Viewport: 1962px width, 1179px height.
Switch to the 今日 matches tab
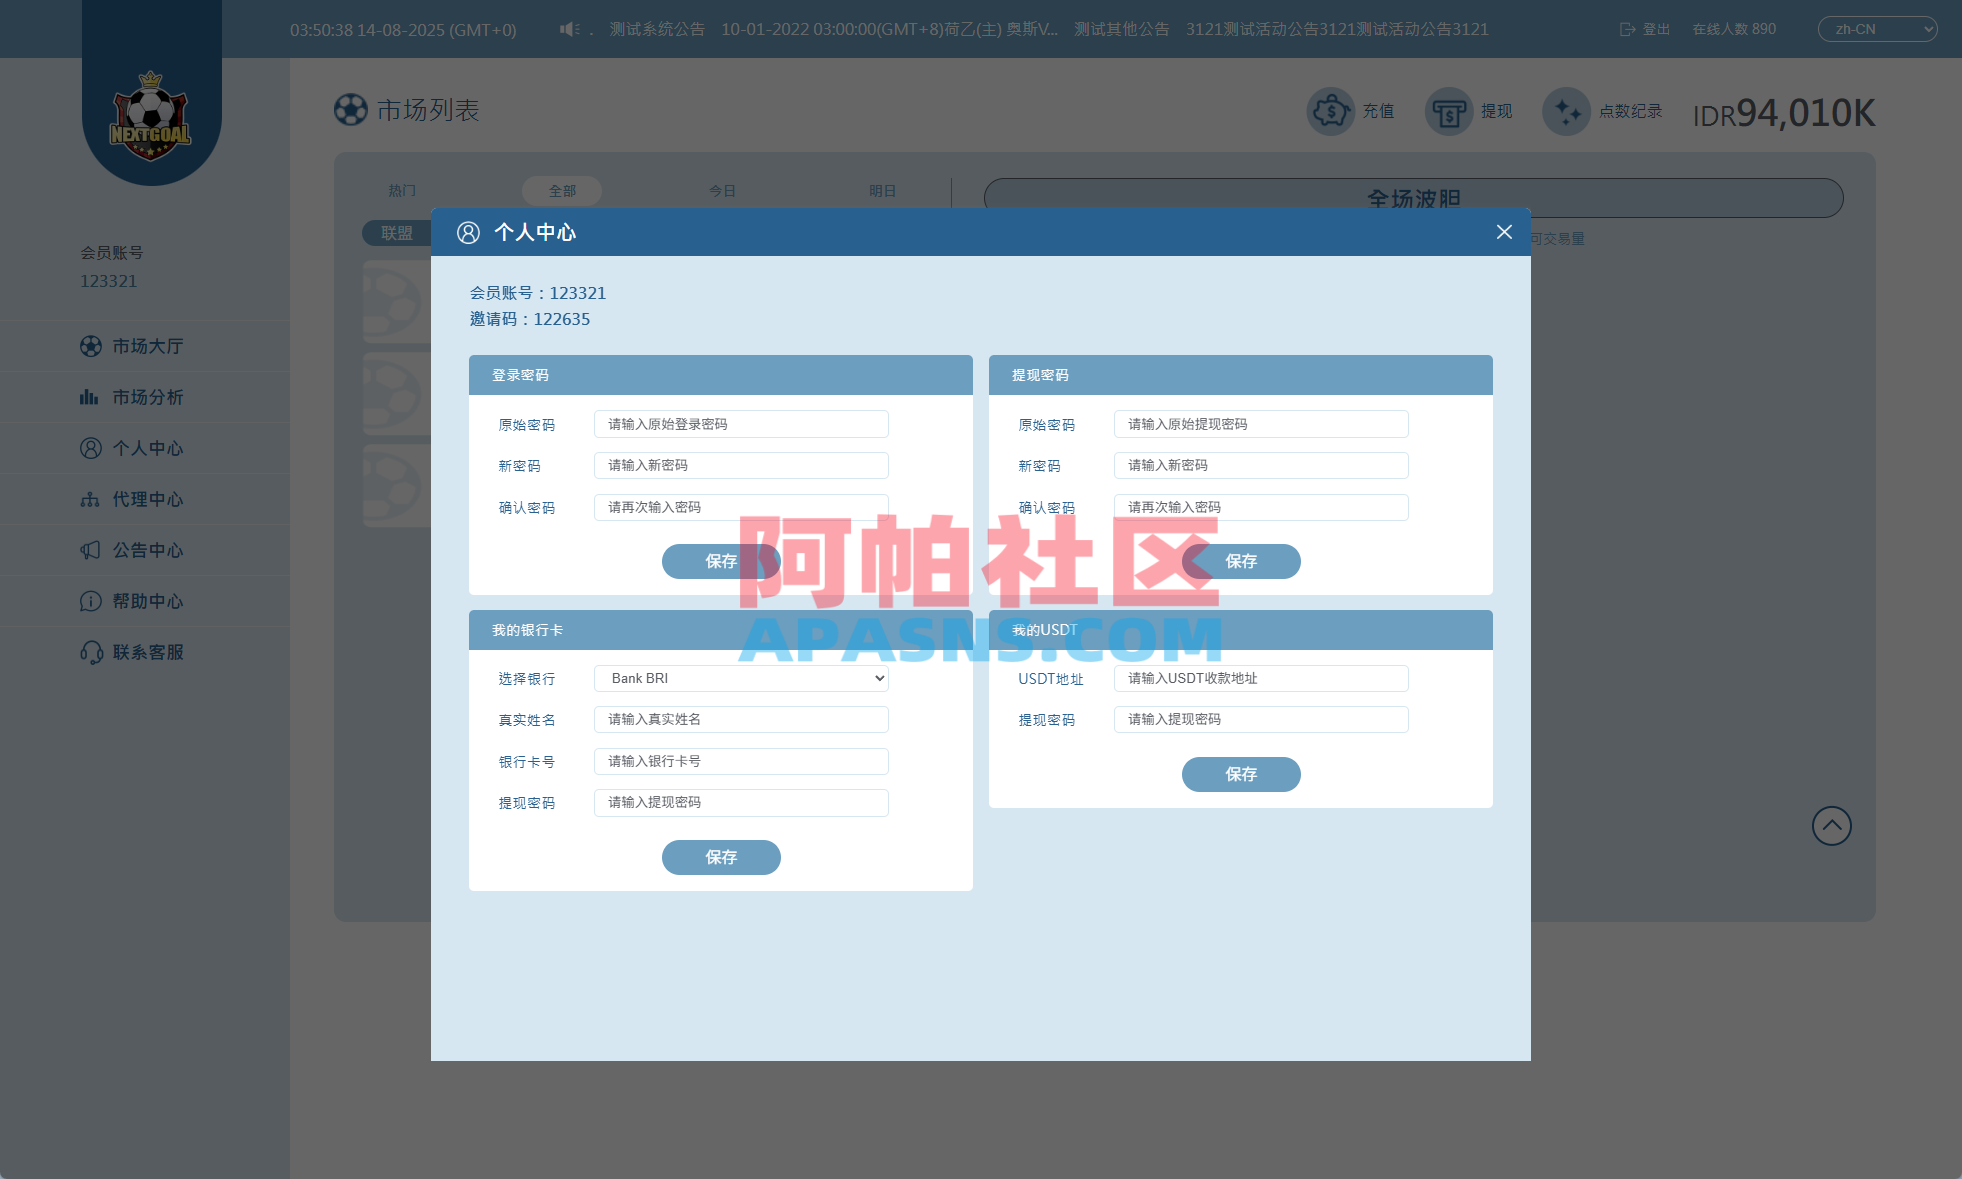(722, 190)
